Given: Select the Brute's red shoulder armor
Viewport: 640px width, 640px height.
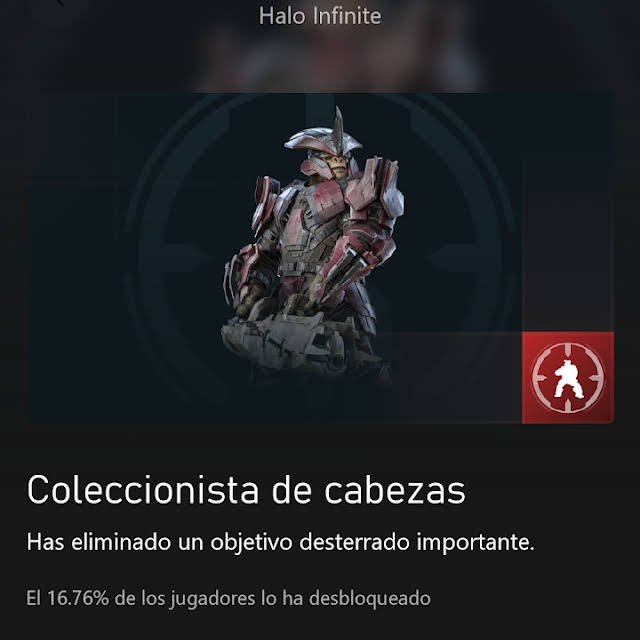Looking at the screenshot, I should pos(372,186).
